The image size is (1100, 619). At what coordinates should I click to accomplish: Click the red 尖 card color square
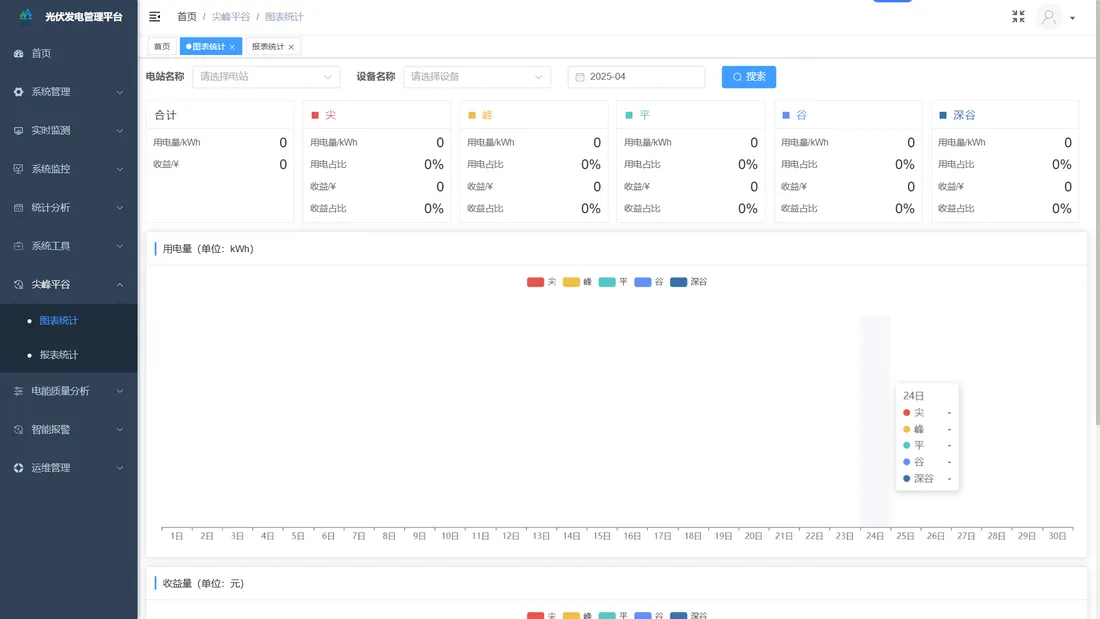pos(315,115)
